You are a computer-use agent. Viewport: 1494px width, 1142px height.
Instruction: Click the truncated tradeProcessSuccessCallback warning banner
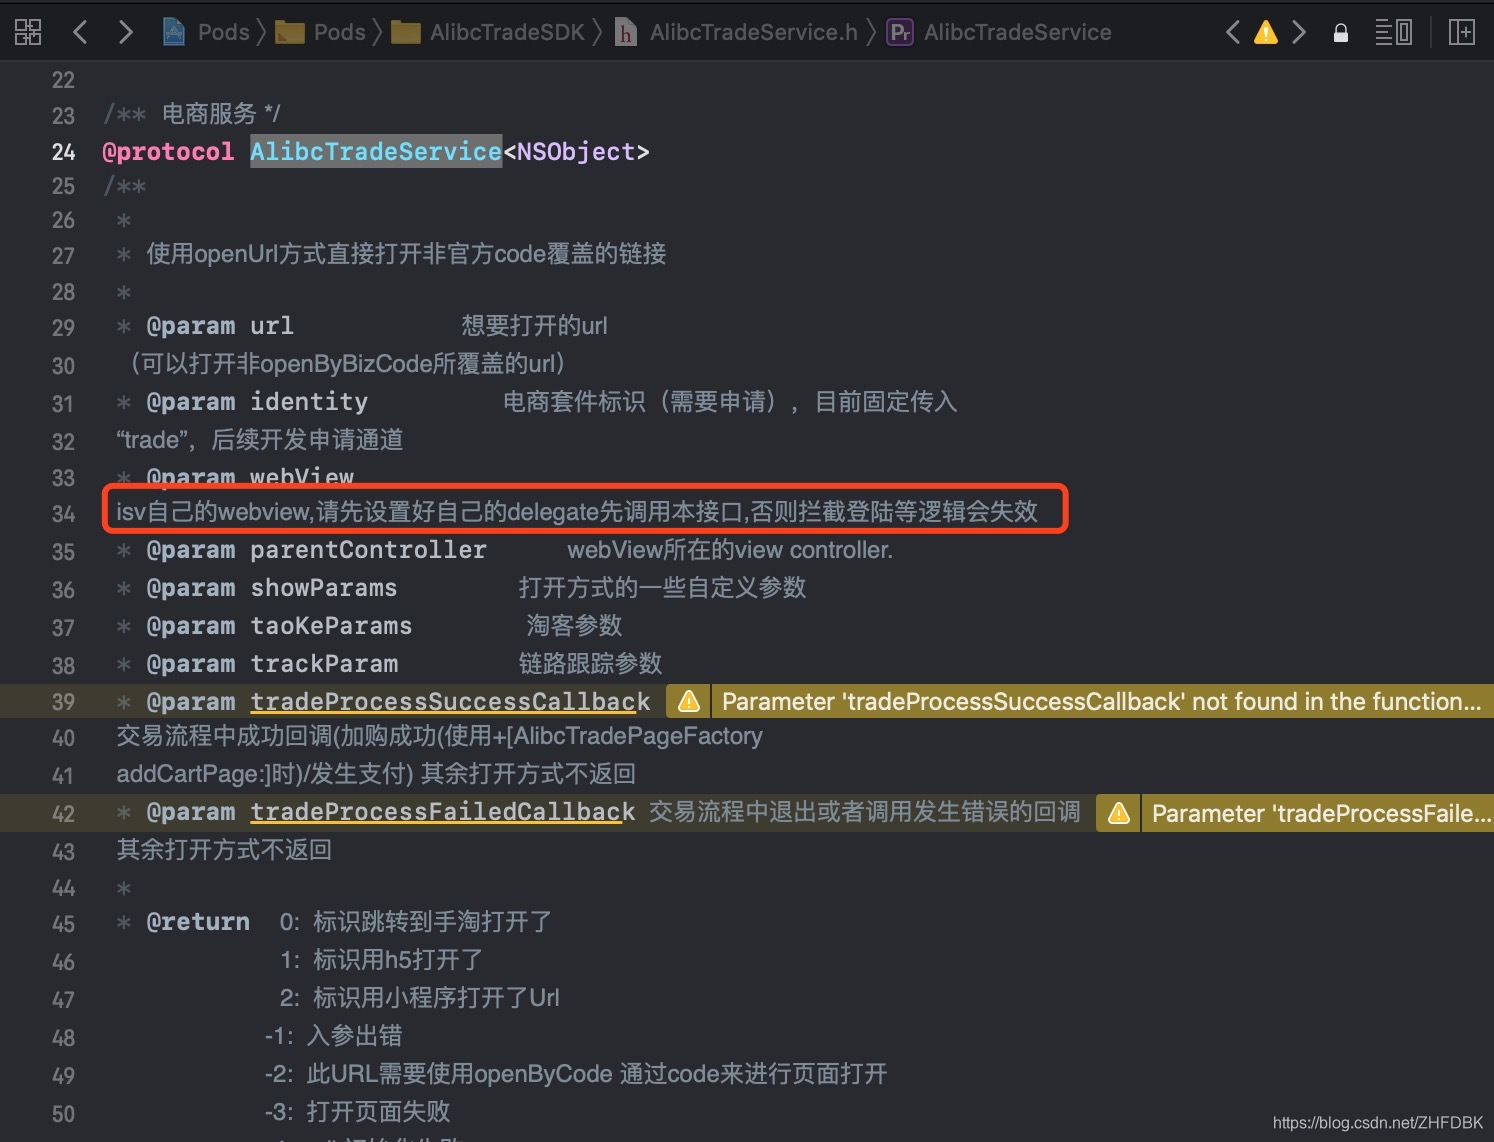click(1100, 701)
